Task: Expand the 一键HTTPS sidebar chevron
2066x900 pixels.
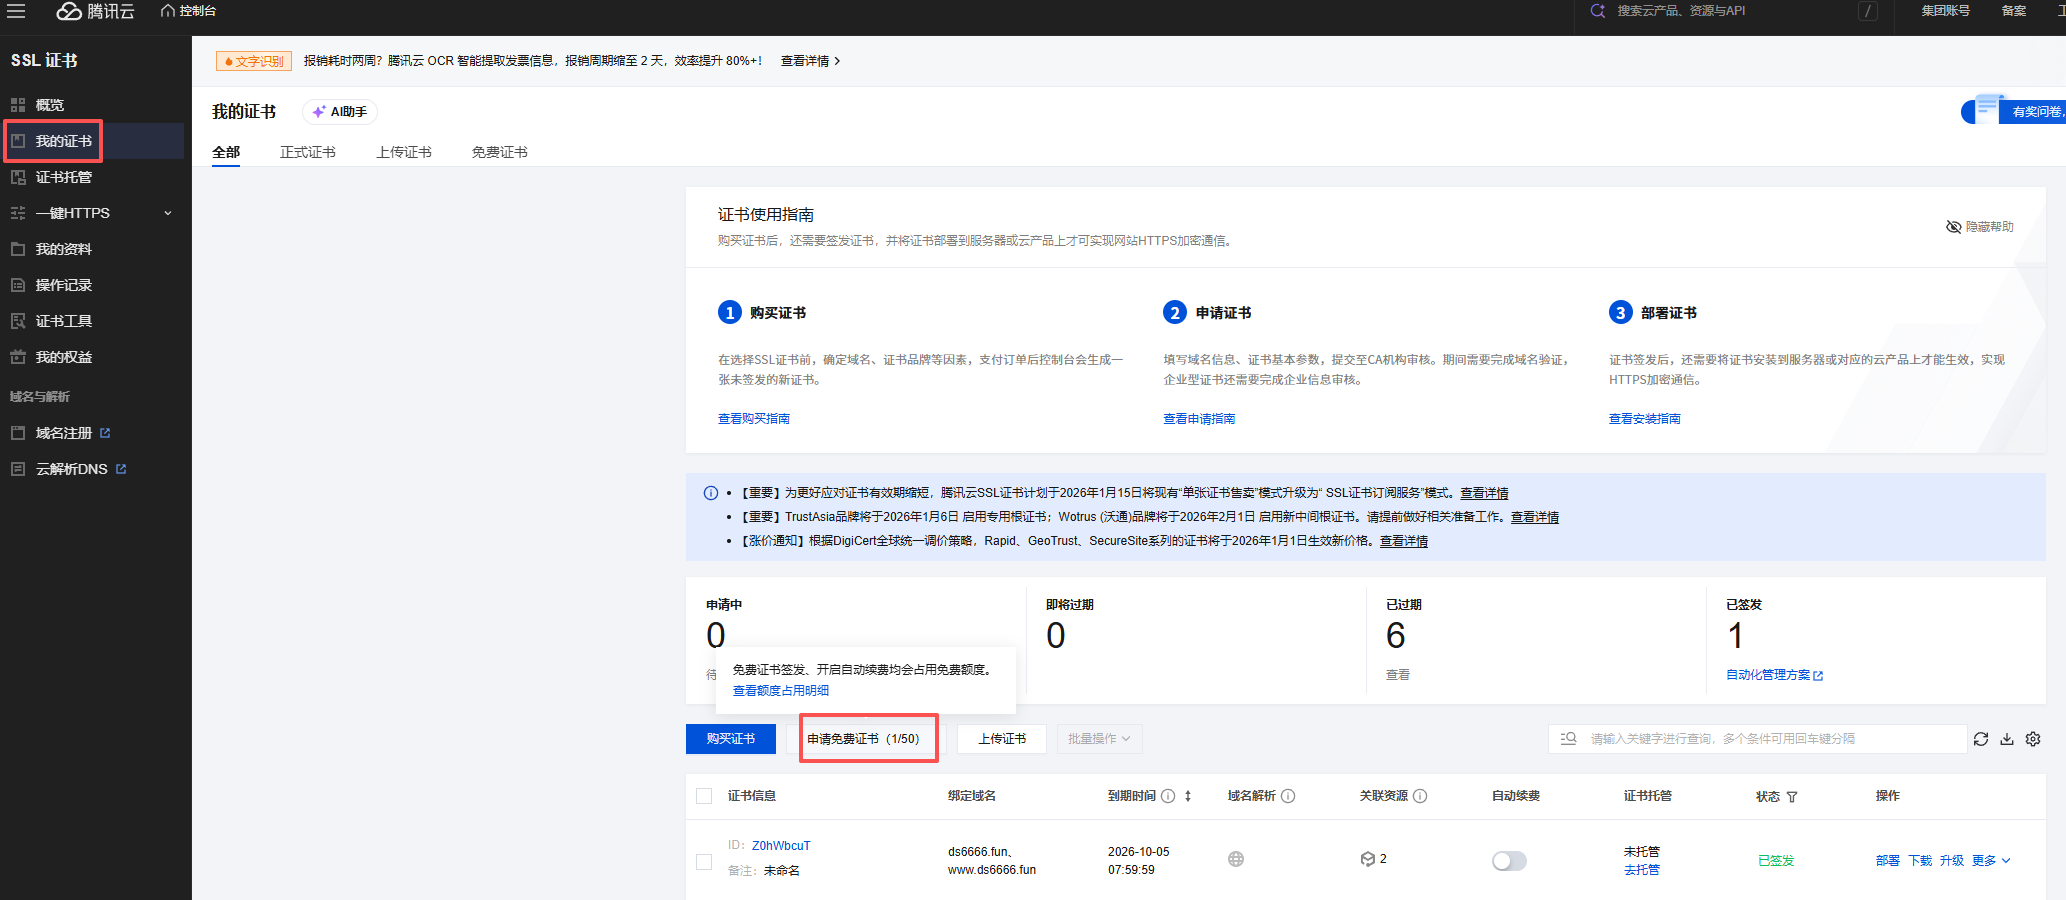Action: [168, 213]
